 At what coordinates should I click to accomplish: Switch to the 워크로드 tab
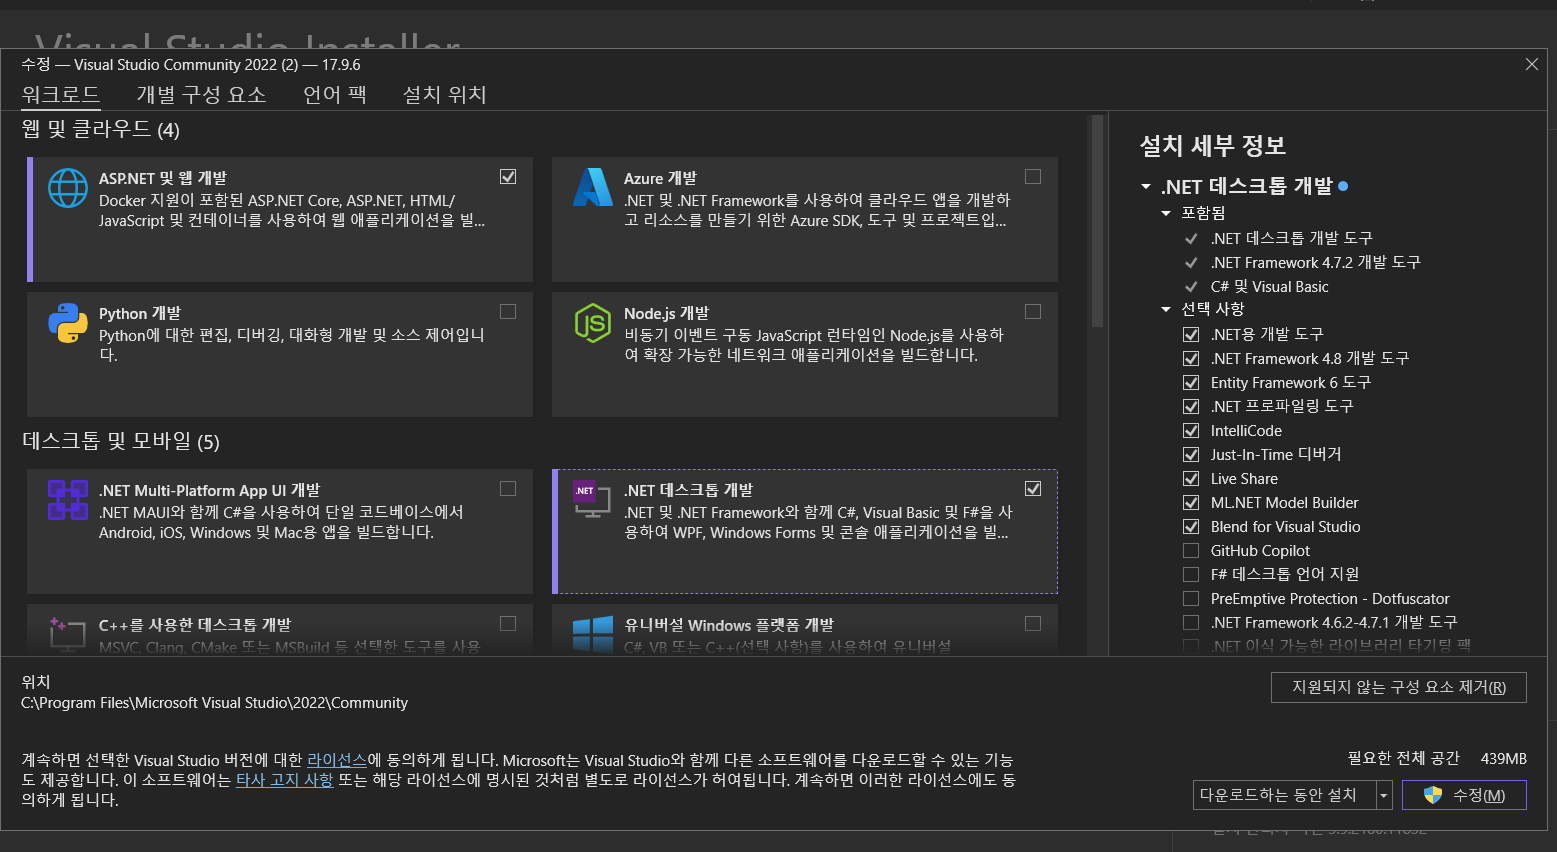click(60, 95)
